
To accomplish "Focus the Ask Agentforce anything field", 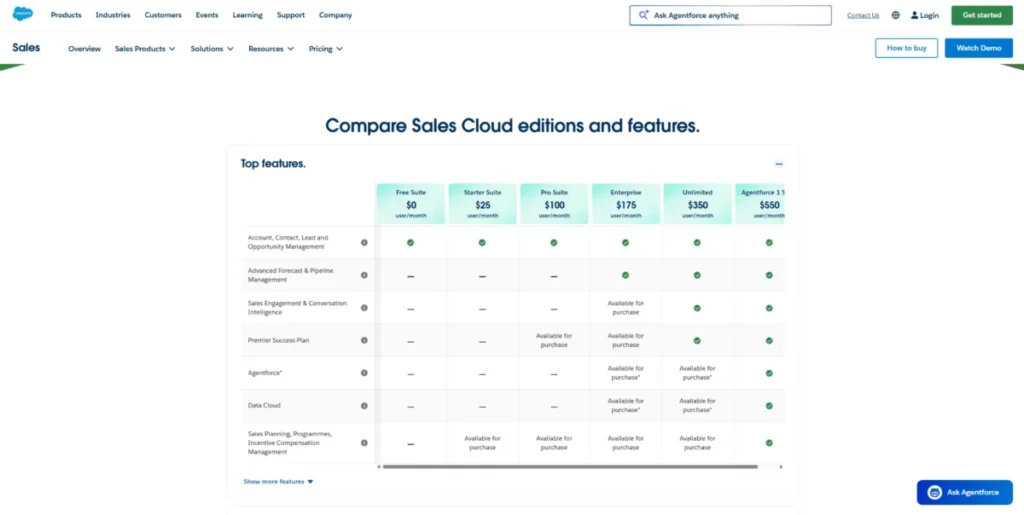I will (x=730, y=15).
